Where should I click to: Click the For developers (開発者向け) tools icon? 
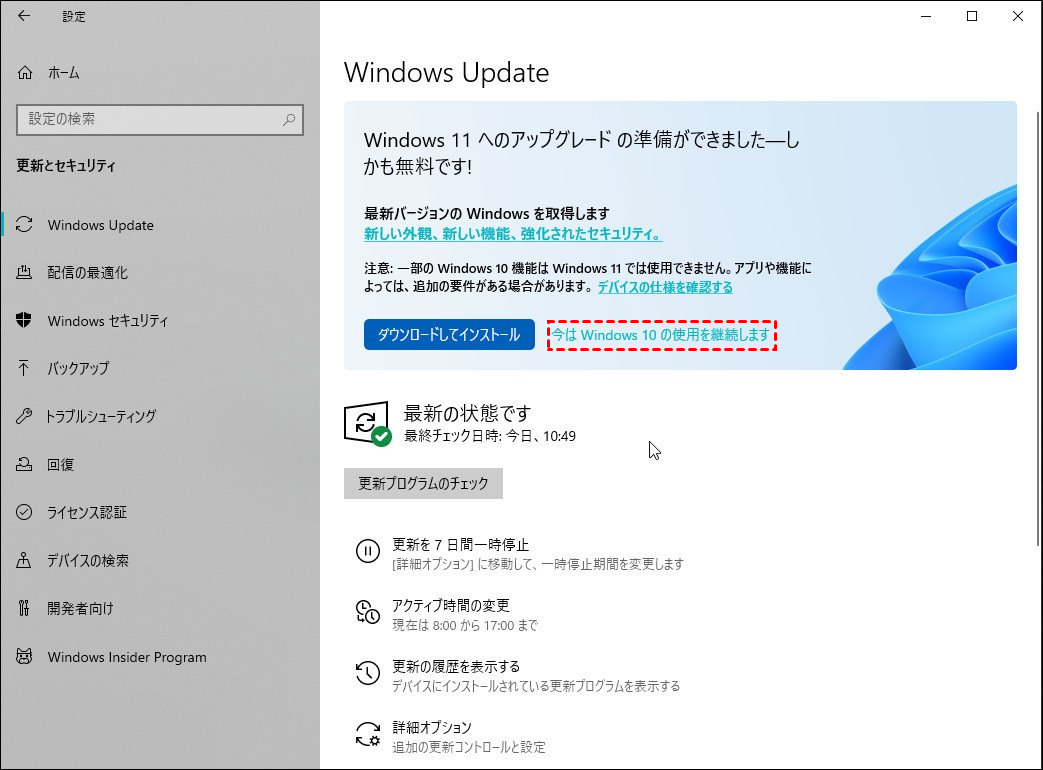point(24,608)
